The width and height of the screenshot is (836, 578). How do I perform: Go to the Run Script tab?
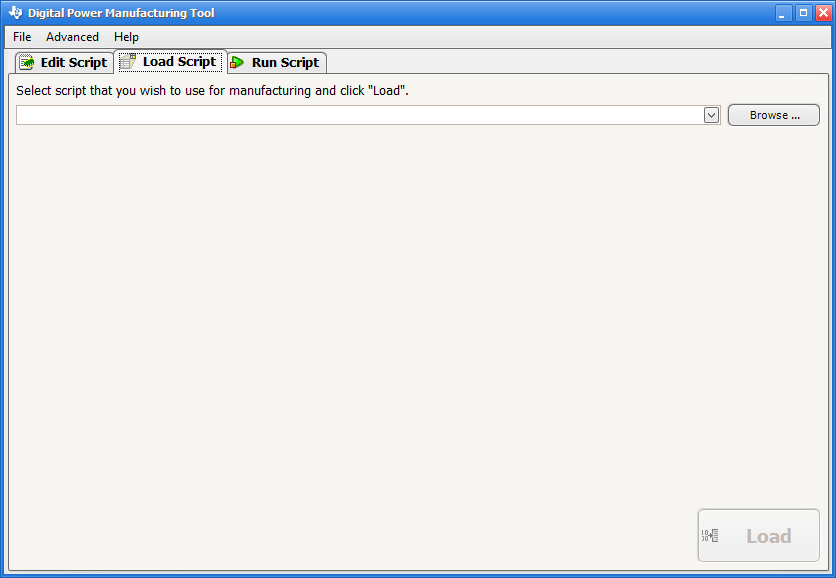[285, 63]
